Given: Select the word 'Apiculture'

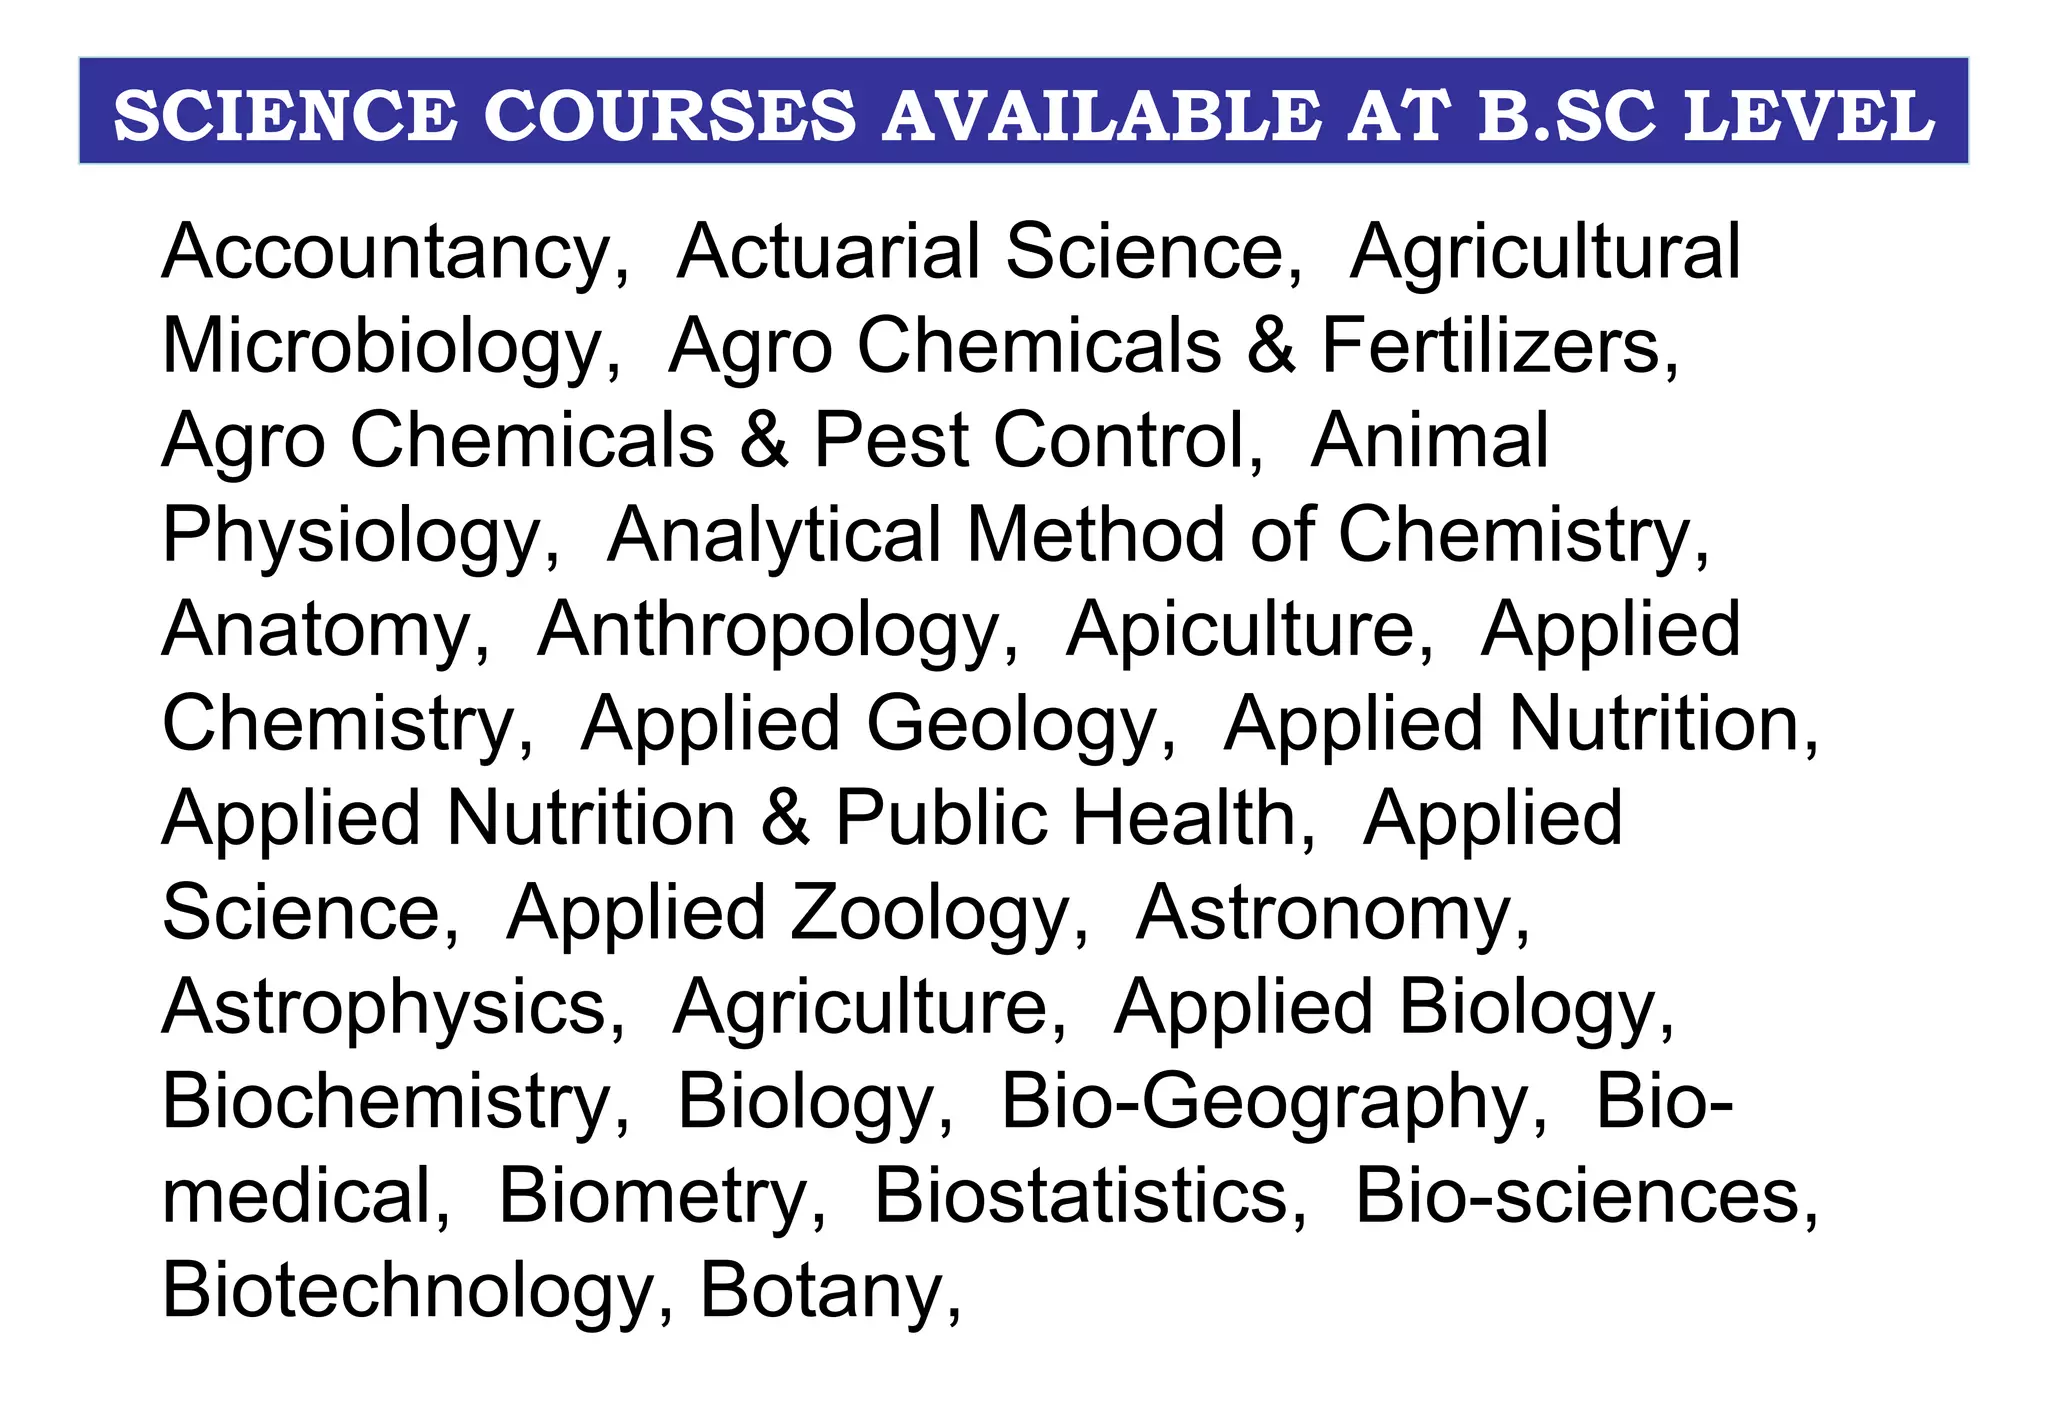Looking at the screenshot, I should click(1241, 630).
